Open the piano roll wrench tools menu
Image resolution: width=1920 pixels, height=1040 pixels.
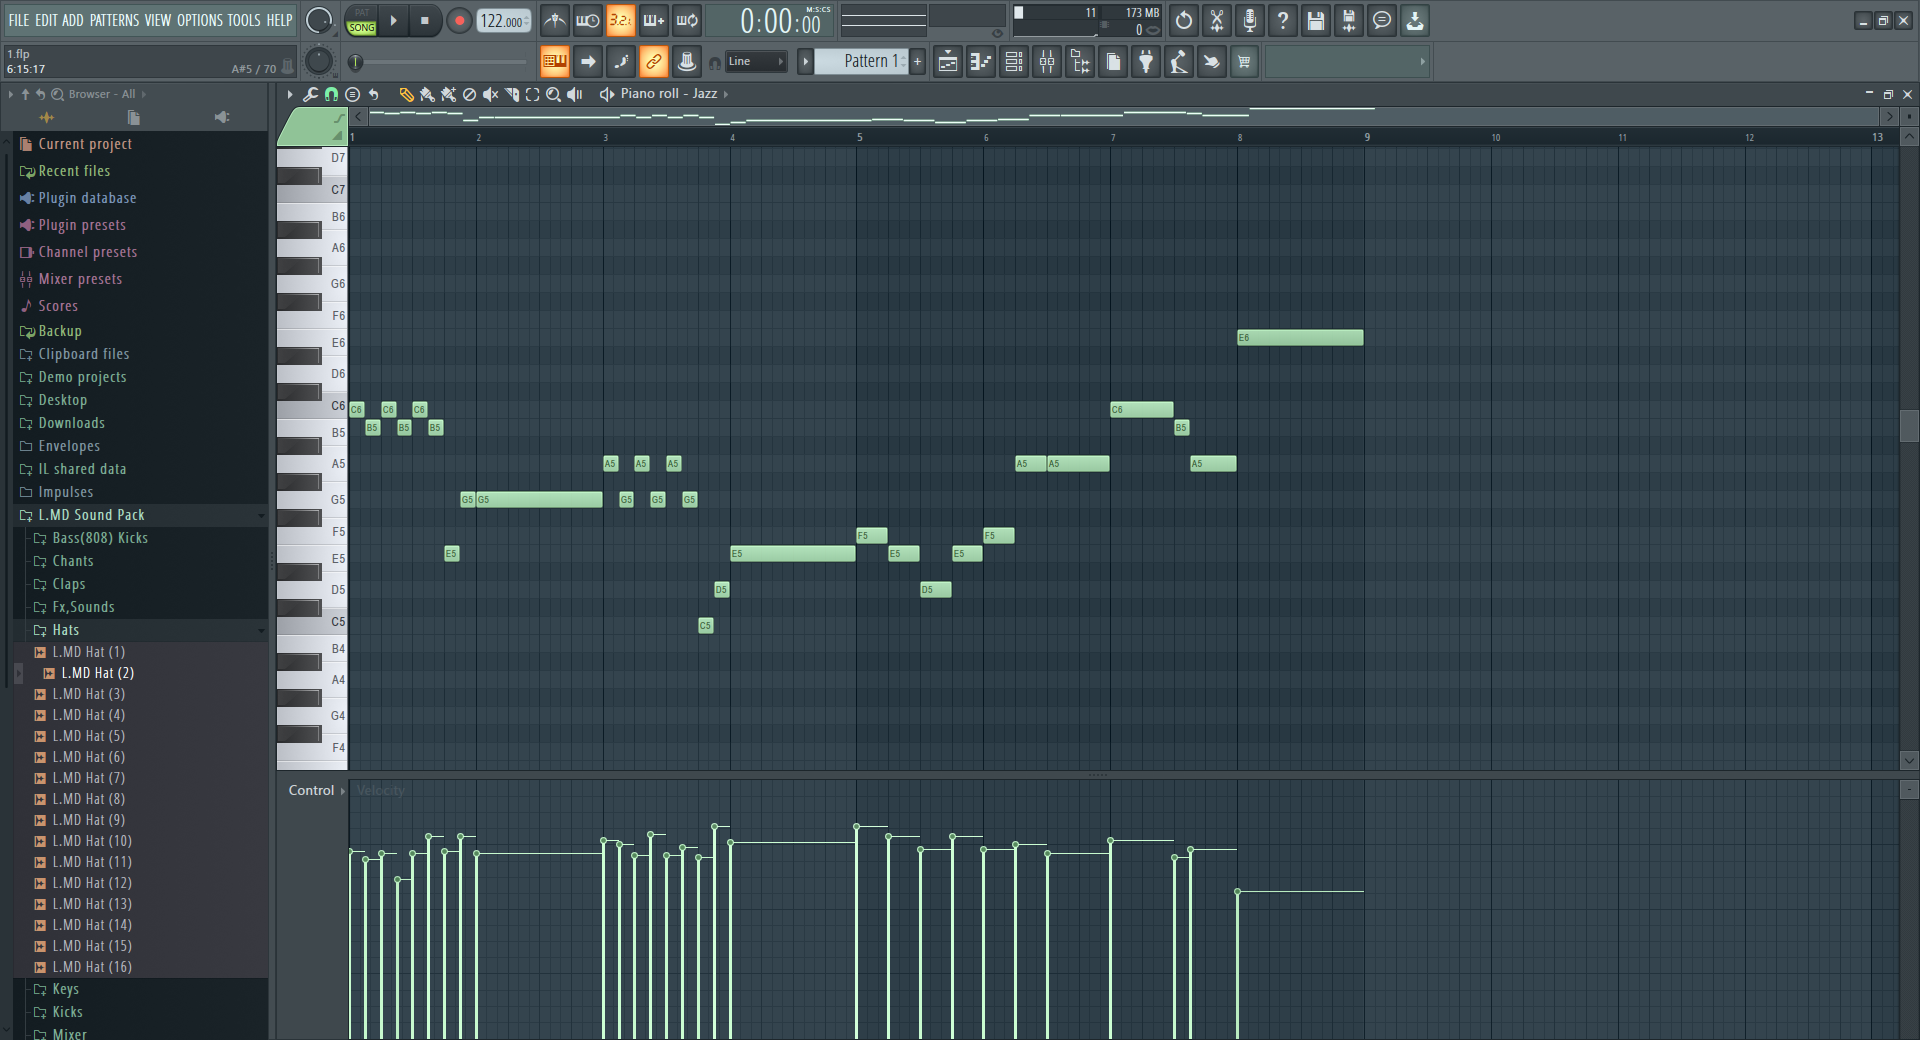pyautogui.click(x=310, y=94)
